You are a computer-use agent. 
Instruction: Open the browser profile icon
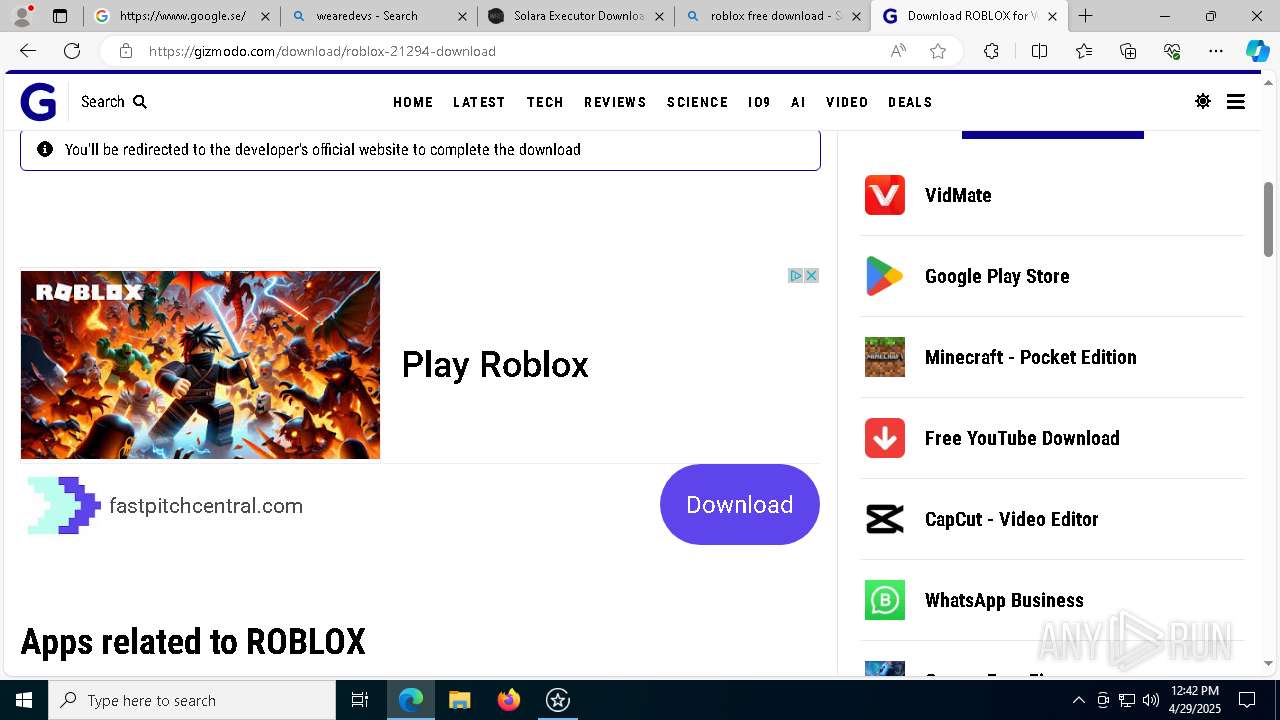pyautogui.click(x=24, y=15)
